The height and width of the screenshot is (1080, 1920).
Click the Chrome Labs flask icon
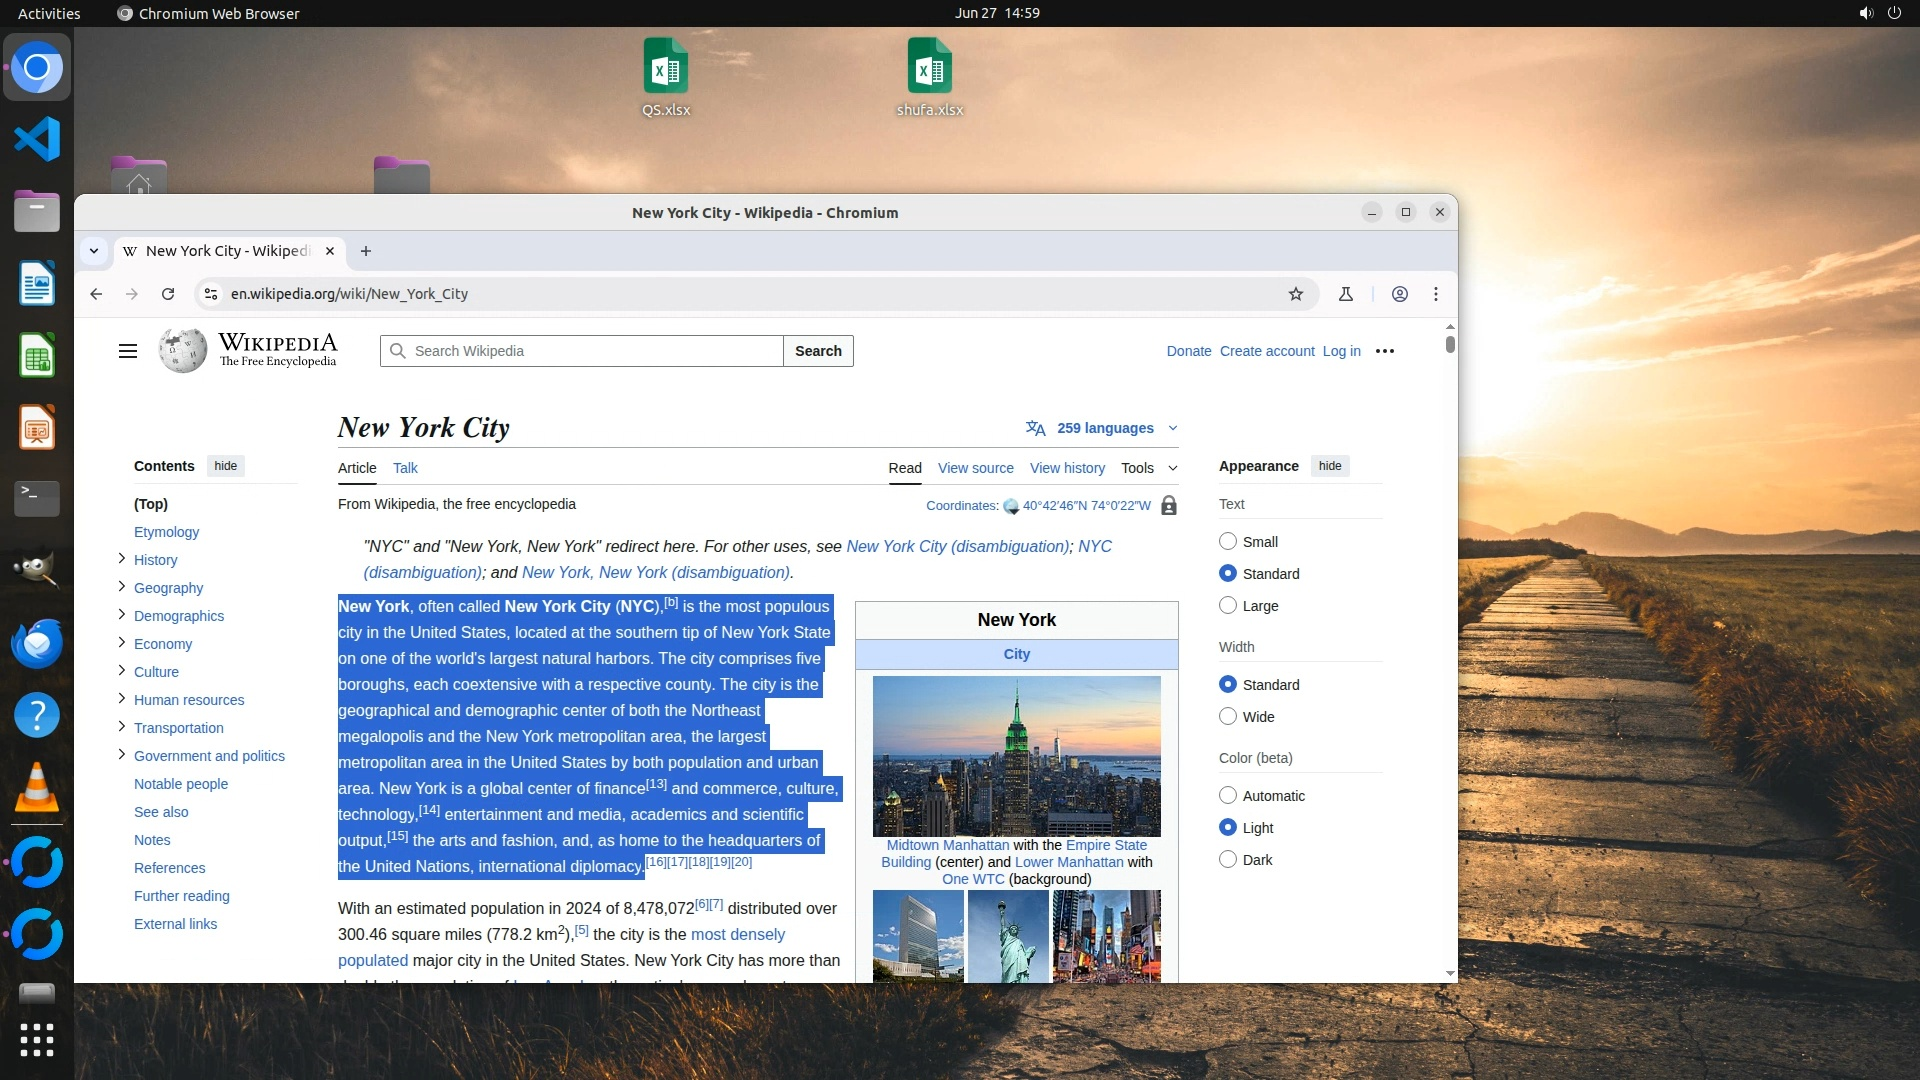pos(1346,294)
